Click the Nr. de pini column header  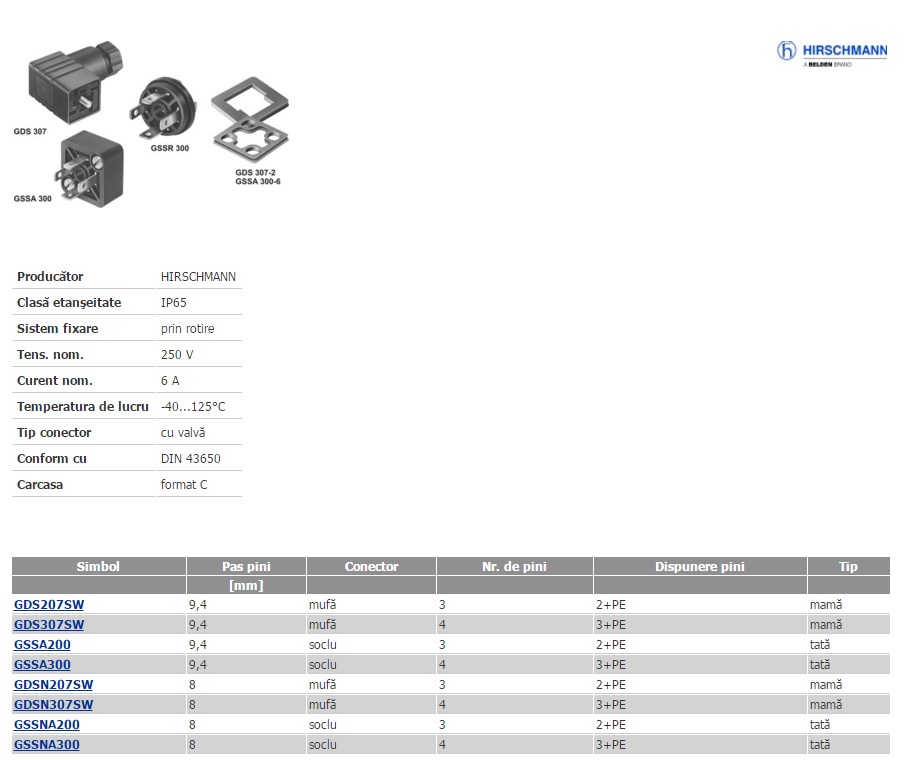coord(514,566)
